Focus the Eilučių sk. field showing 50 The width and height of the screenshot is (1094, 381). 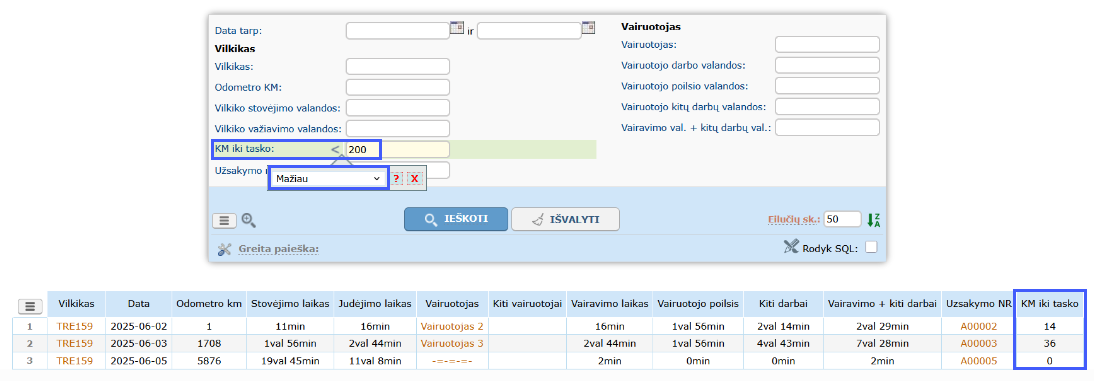pos(842,219)
